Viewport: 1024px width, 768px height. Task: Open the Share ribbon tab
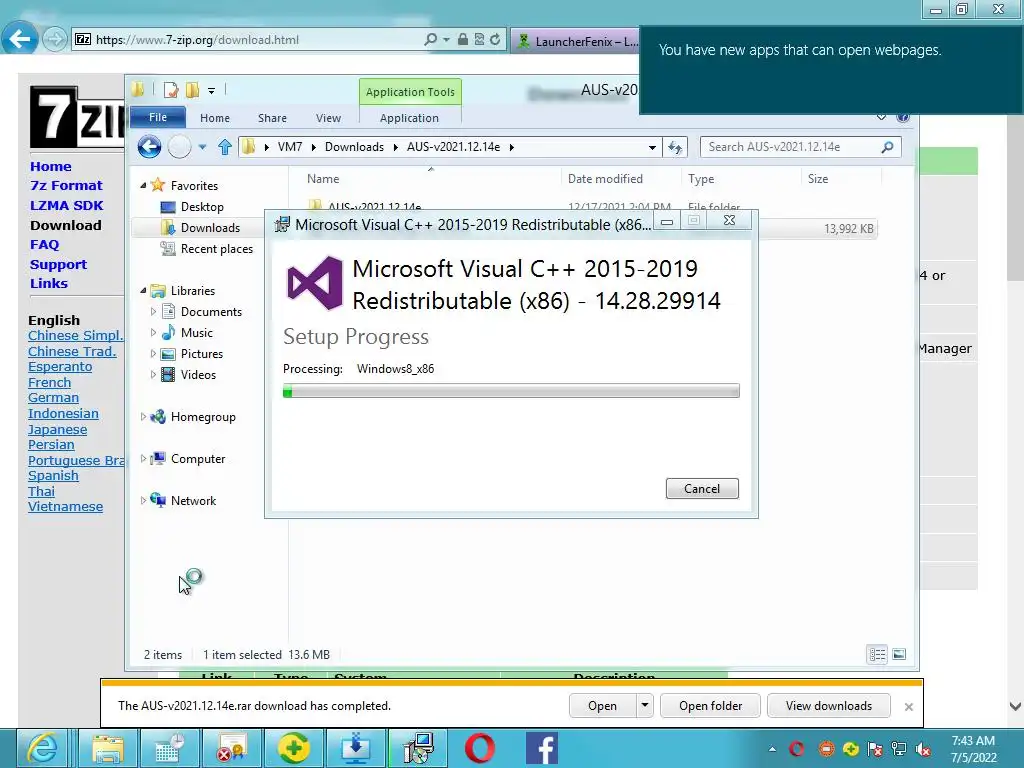(272, 118)
